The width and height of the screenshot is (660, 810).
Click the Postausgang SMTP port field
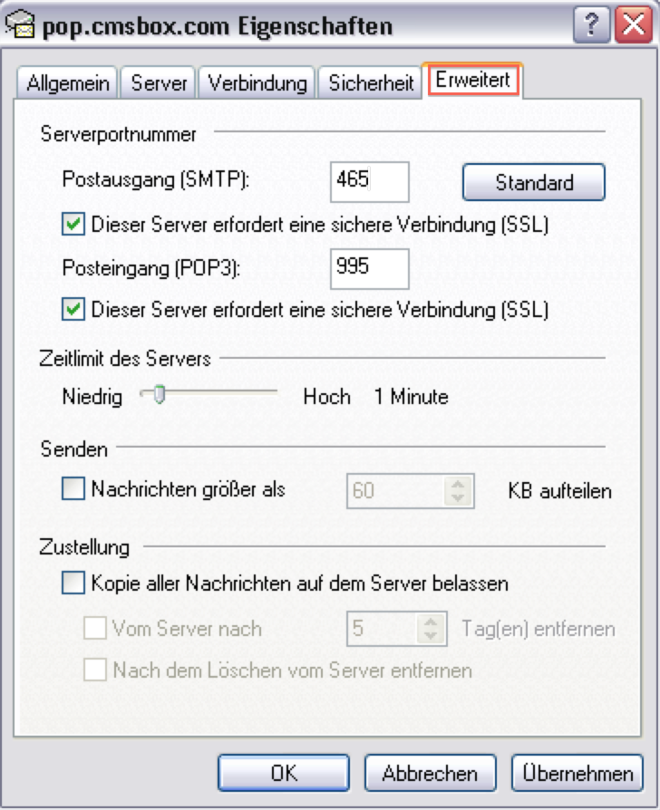point(369,182)
